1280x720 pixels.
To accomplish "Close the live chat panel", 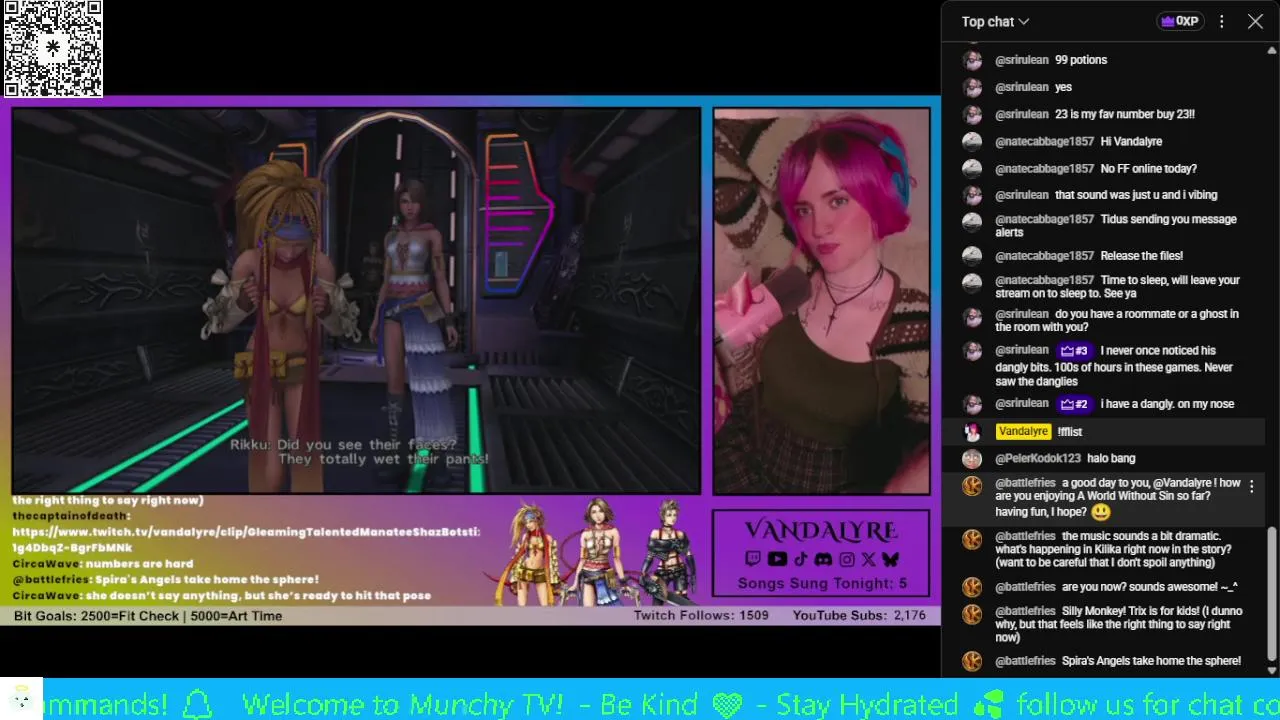I will (x=1256, y=21).
